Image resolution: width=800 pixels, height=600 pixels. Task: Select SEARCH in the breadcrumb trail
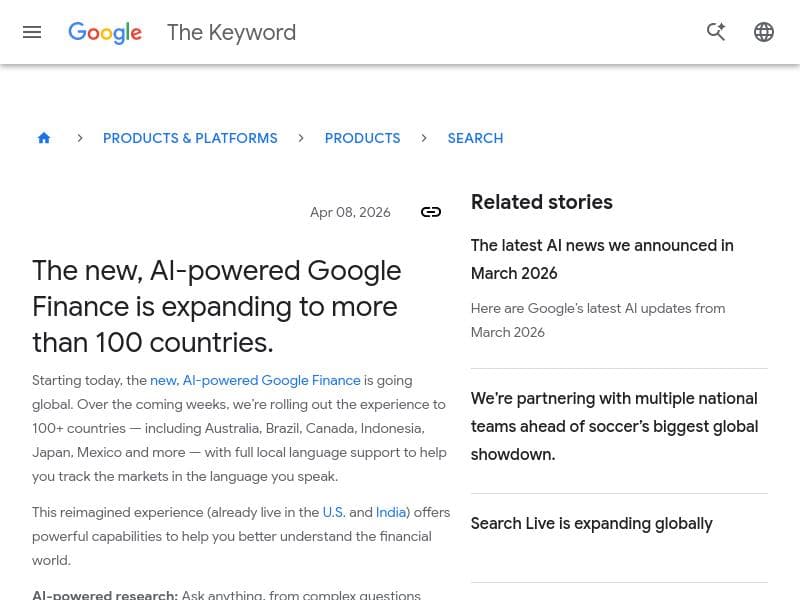coord(475,138)
